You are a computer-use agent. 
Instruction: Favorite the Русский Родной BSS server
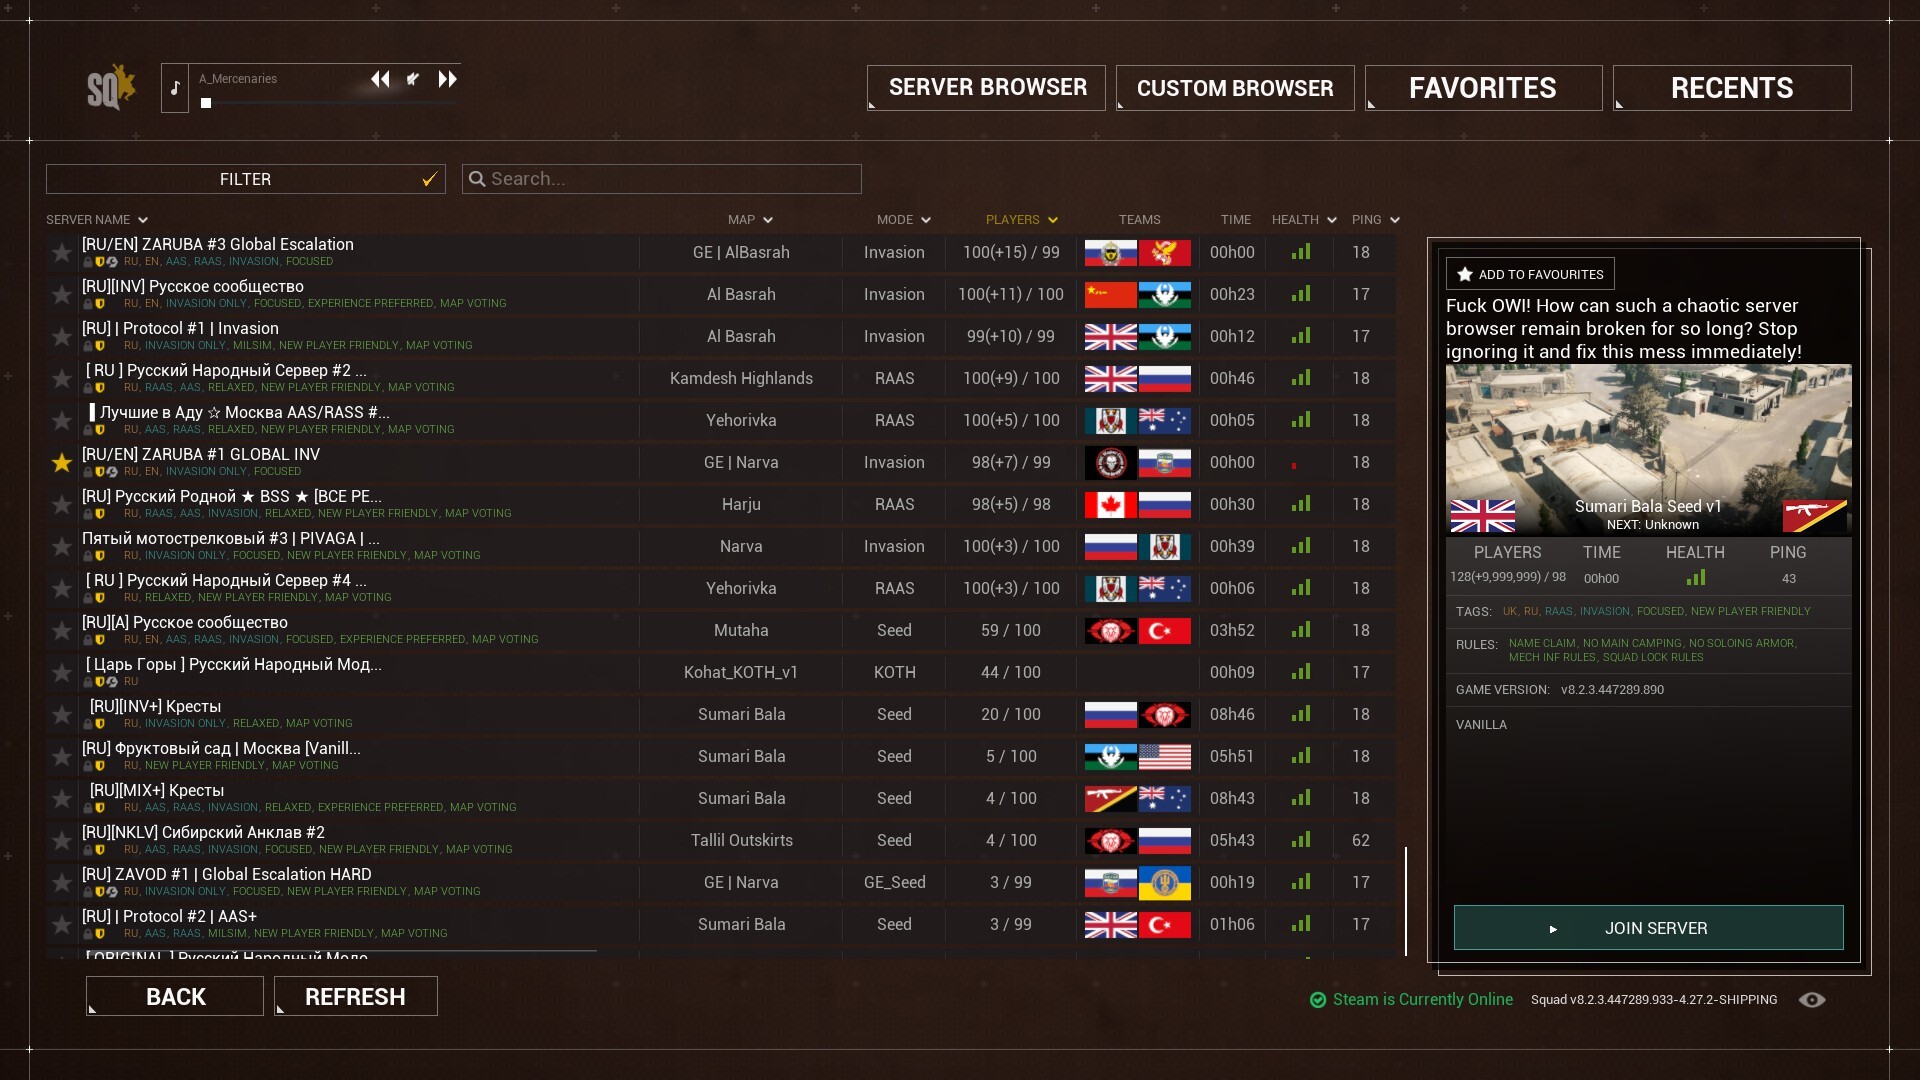62,504
